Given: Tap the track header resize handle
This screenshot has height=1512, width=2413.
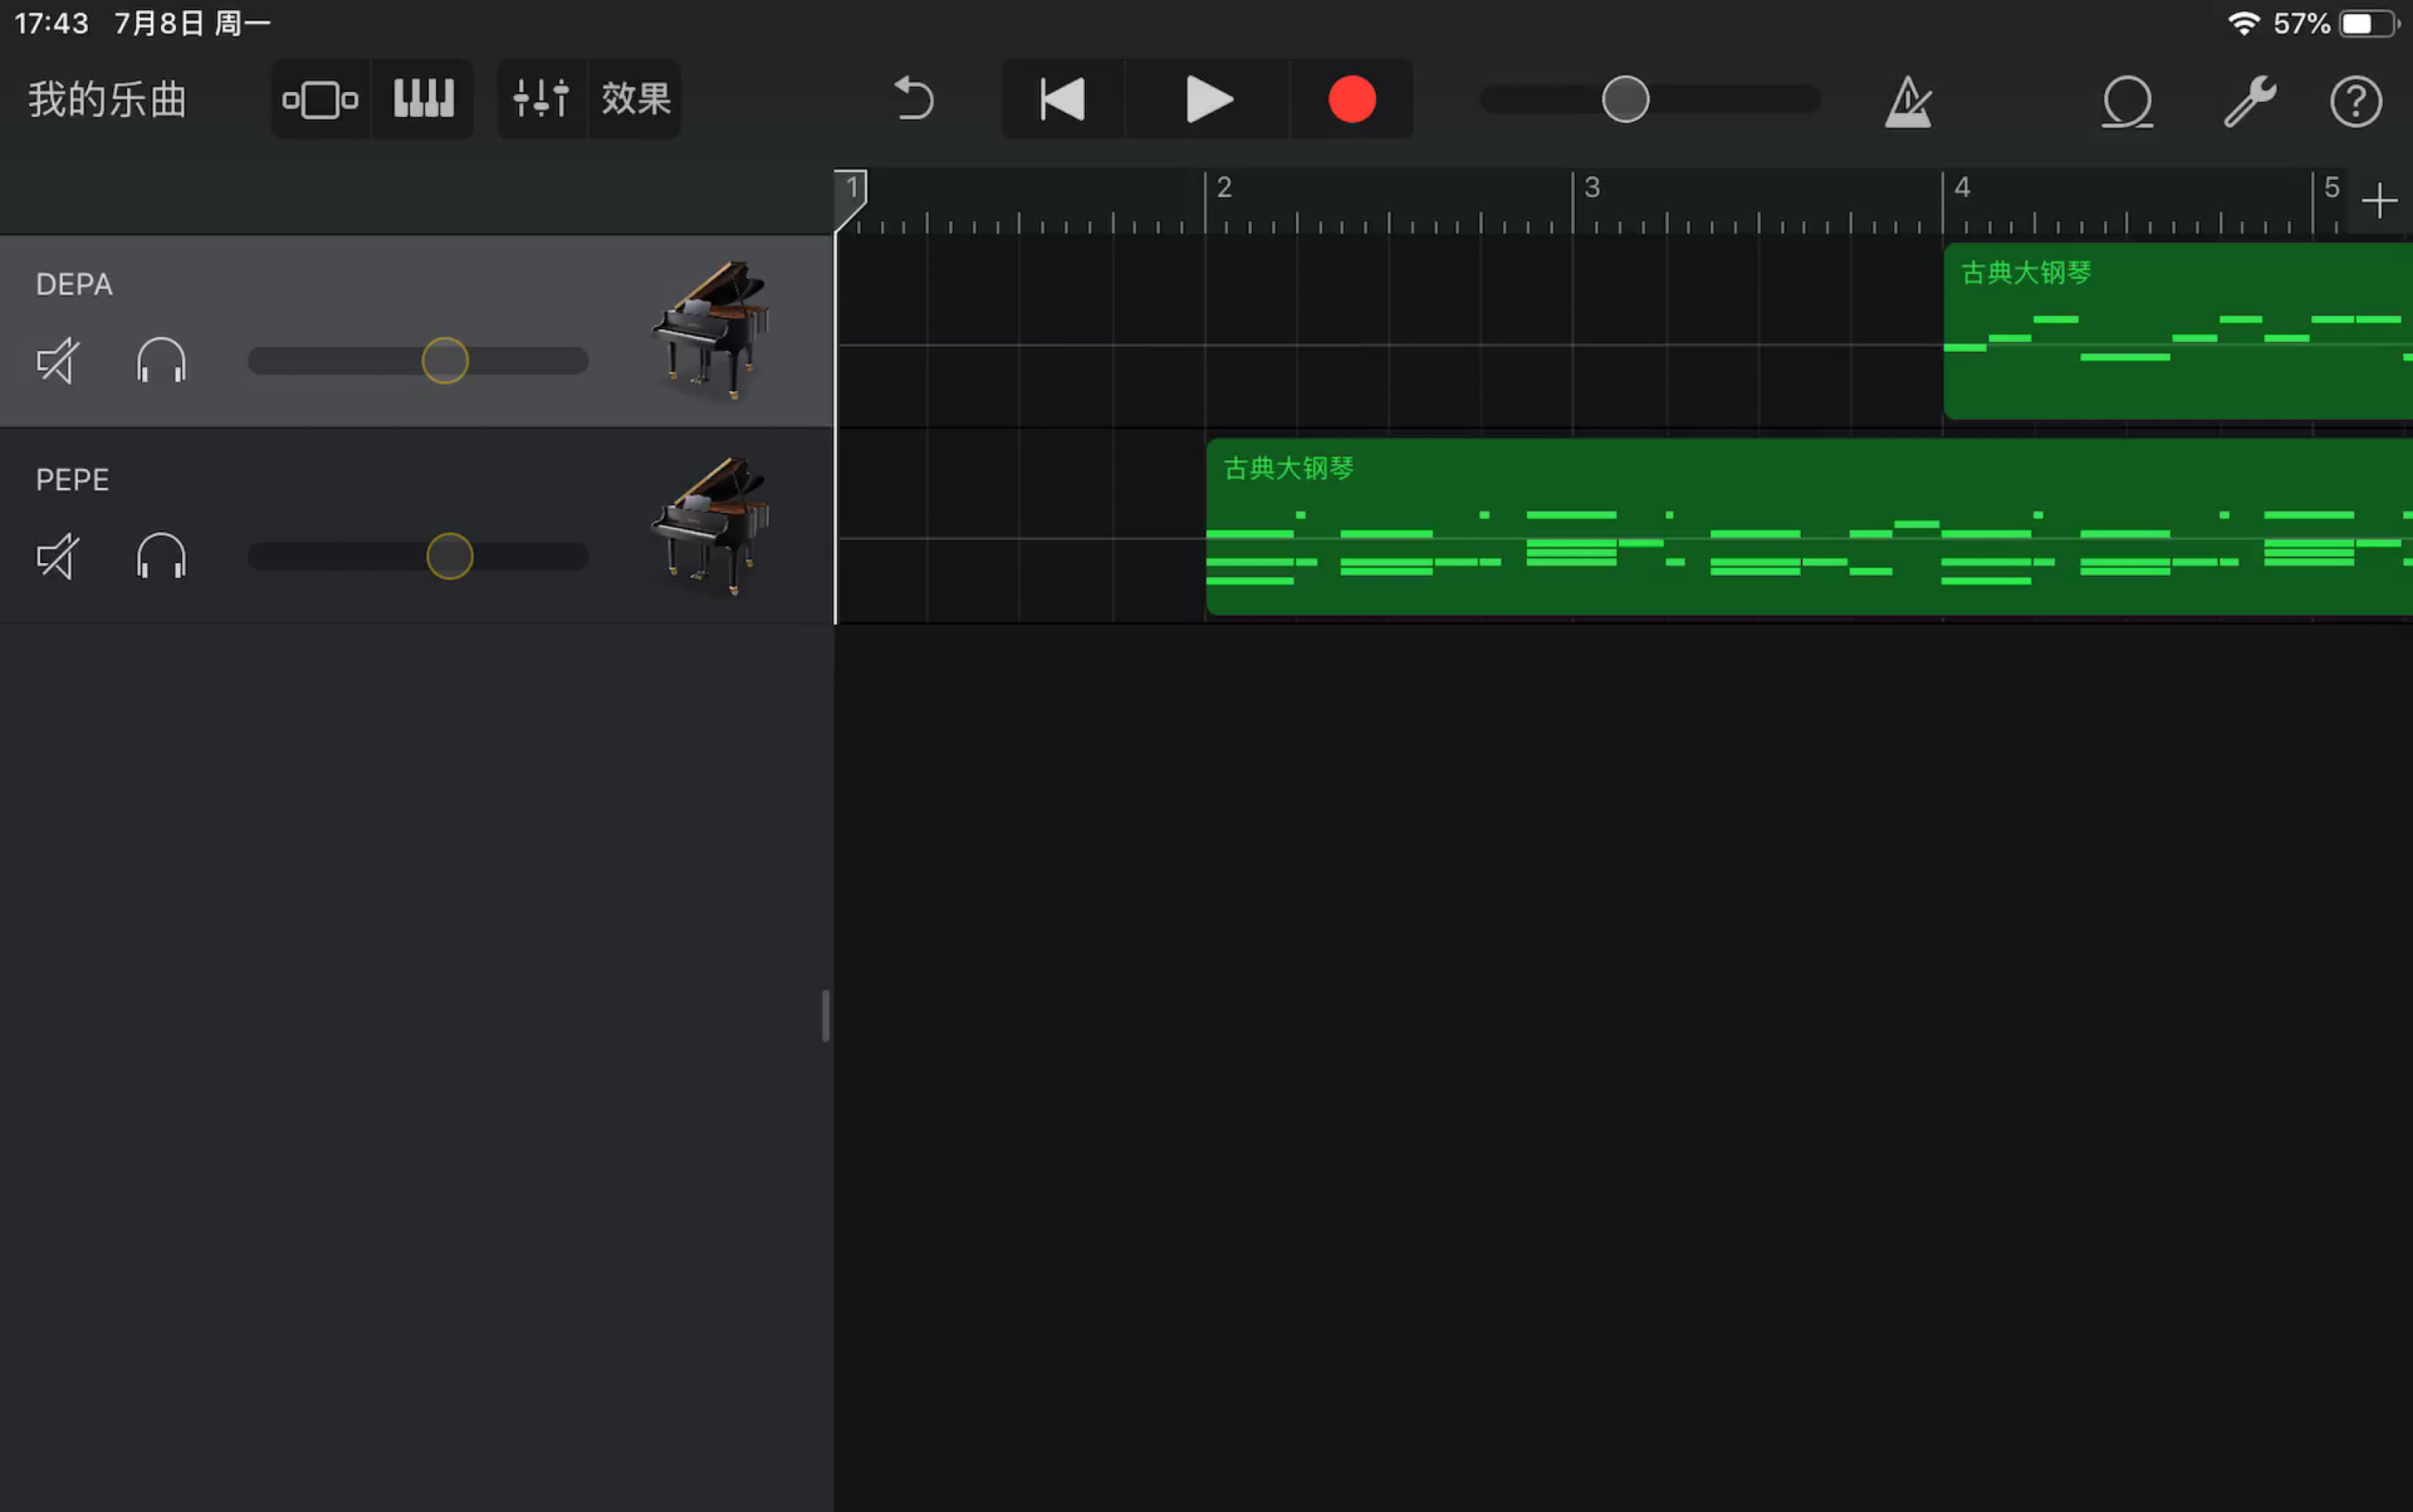Looking at the screenshot, I should pyautogui.click(x=825, y=1016).
